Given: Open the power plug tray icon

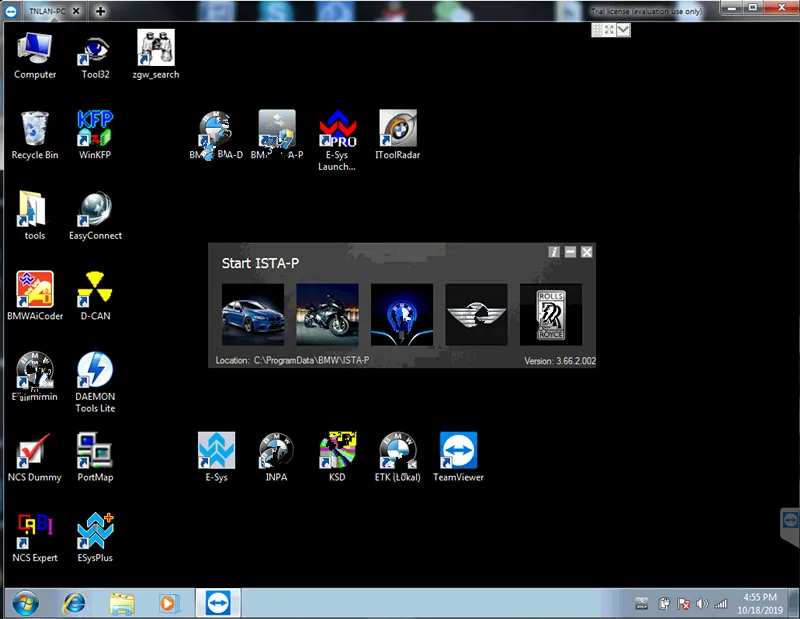Looking at the screenshot, I should pos(664,604).
